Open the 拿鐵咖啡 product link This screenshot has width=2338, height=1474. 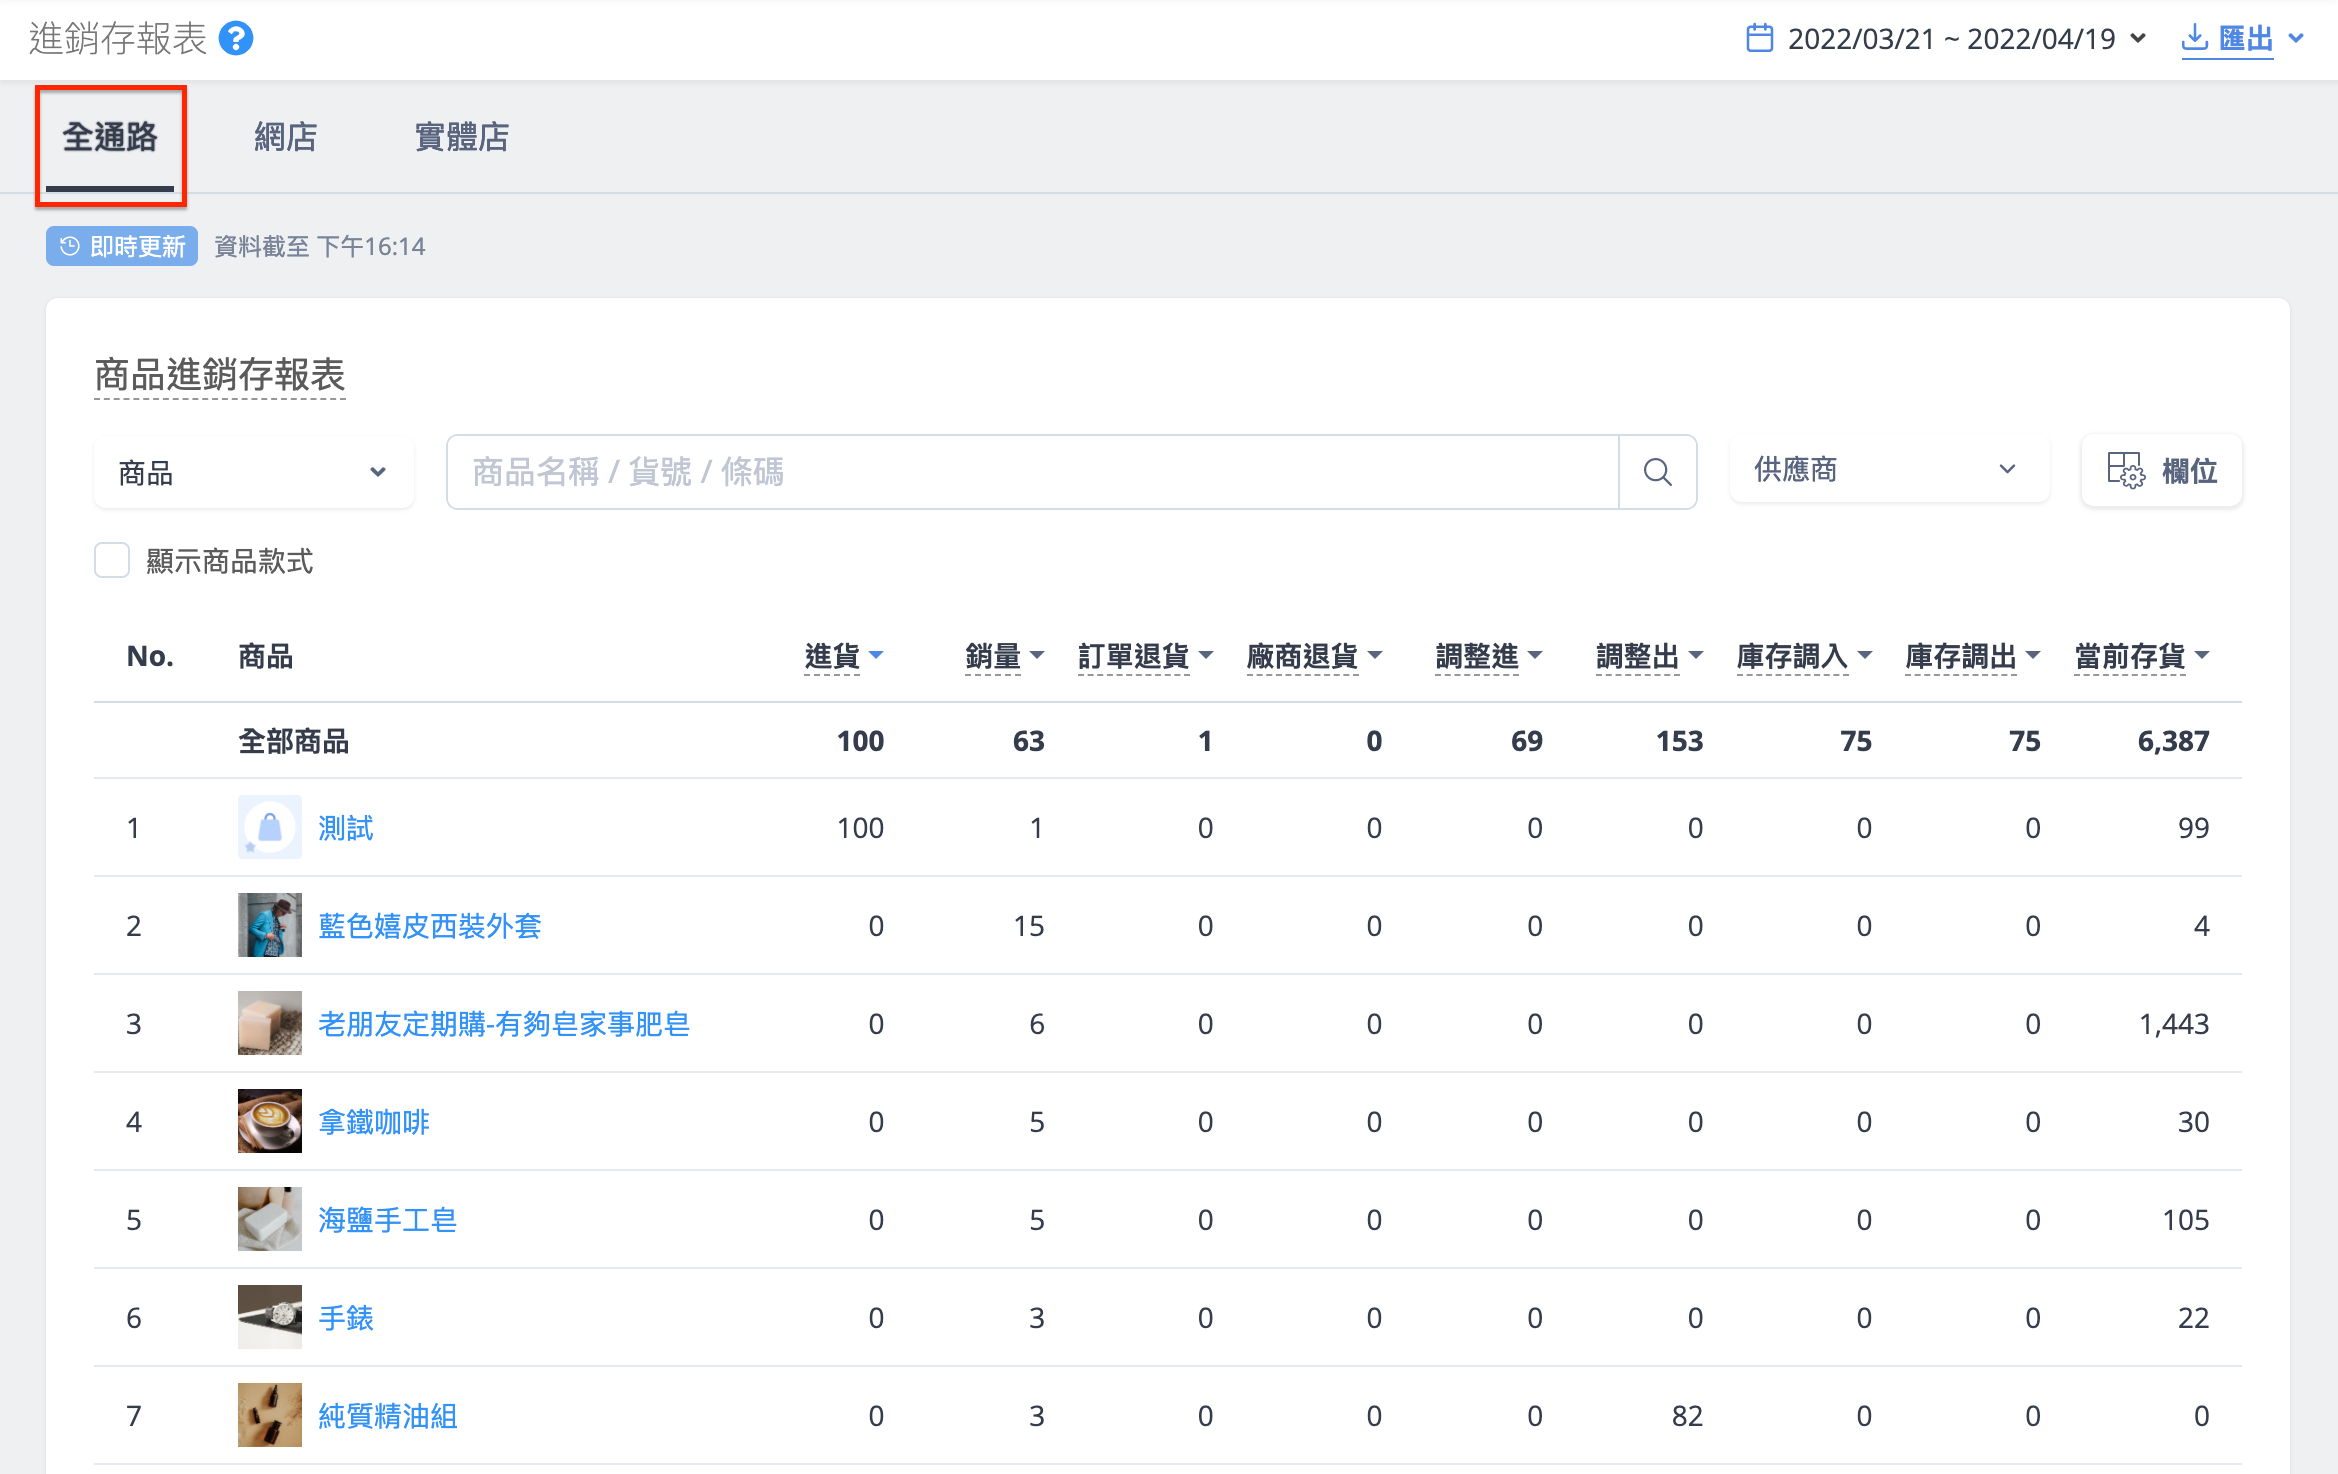pos(374,1122)
